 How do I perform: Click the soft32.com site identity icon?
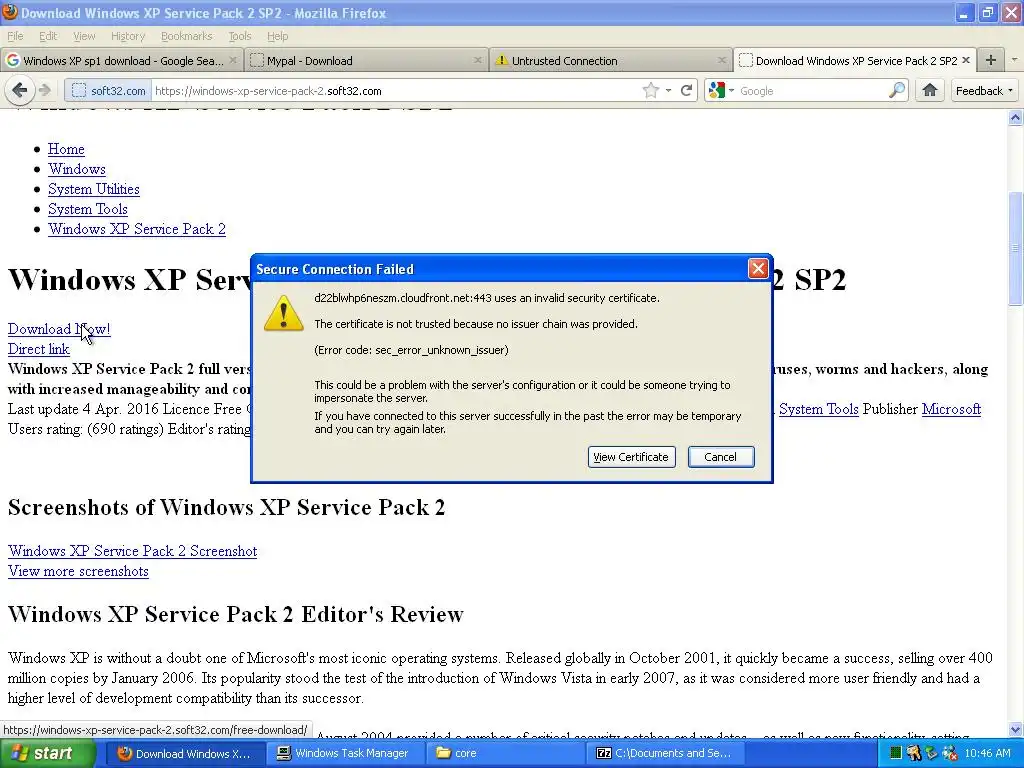pos(78,91)
